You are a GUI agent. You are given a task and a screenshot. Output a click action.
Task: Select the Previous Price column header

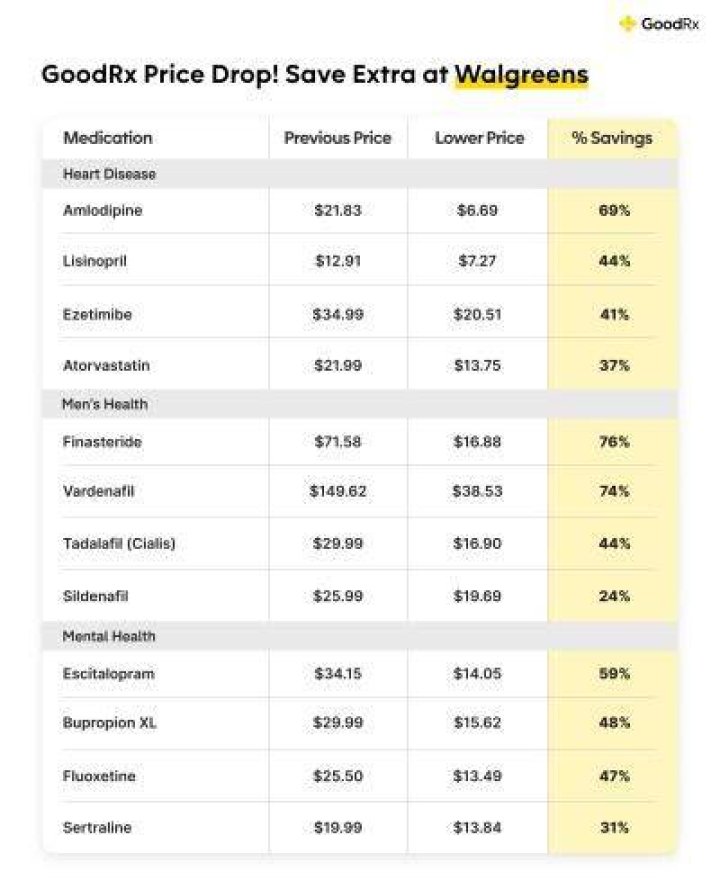pos(338,138)
